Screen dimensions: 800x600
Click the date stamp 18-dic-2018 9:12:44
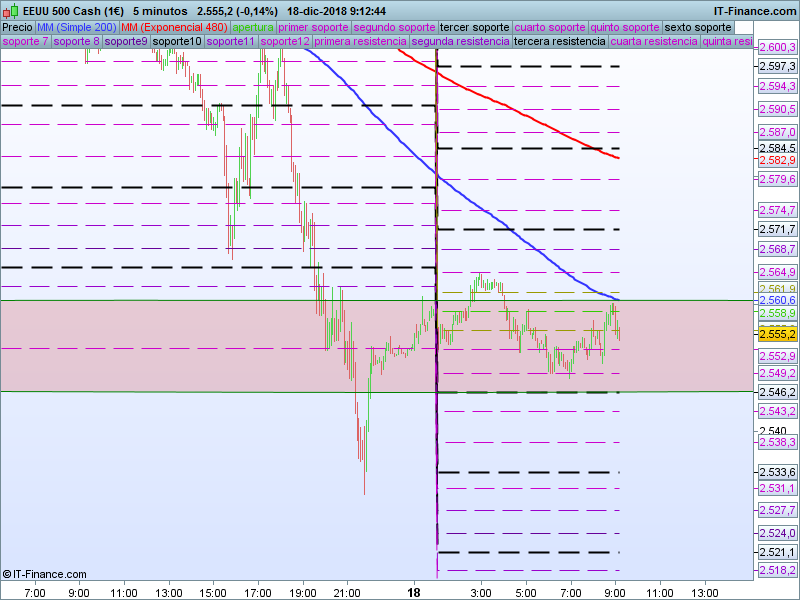point(336,11)
